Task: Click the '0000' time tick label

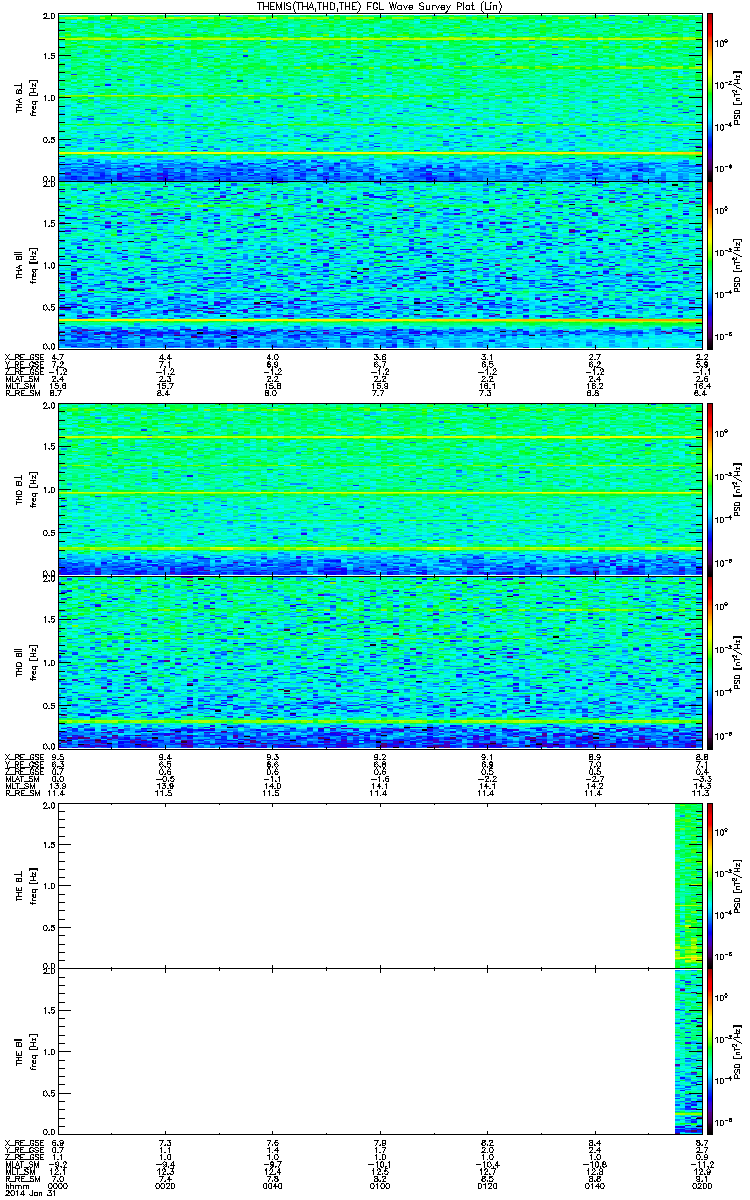Action: [58, 1186]
